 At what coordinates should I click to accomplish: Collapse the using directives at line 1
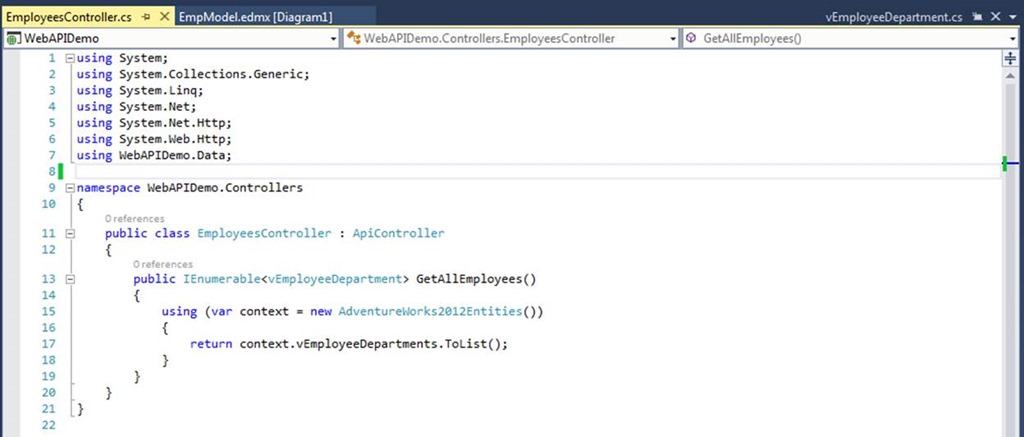pyautogui.click(x=70, y=58)
